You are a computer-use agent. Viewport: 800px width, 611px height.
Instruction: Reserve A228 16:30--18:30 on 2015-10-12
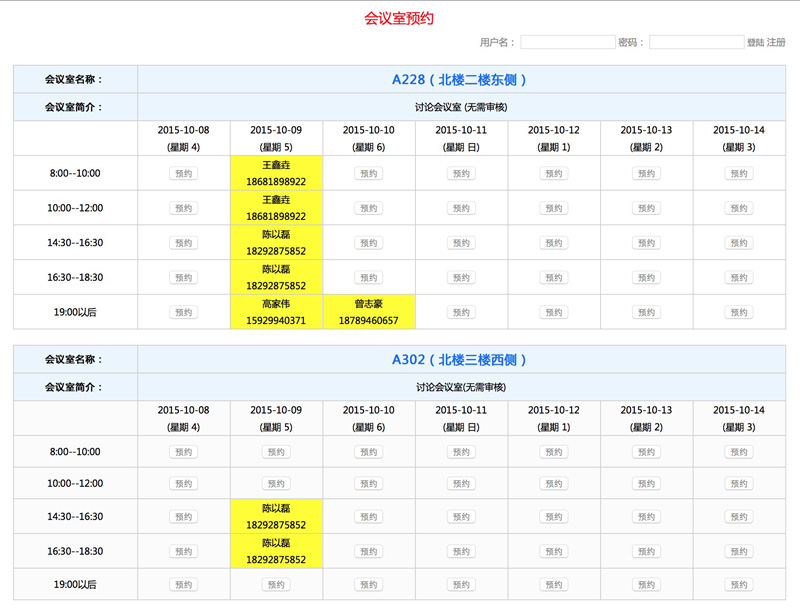(553, 278)
